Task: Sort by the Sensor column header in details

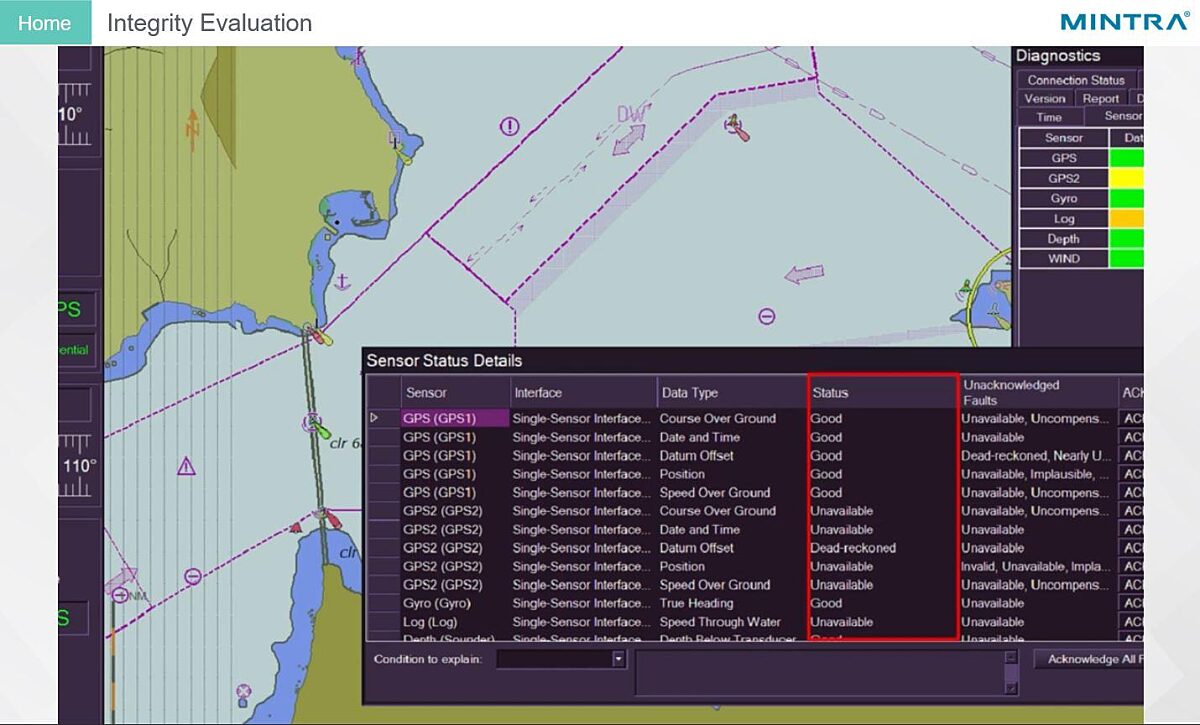Action: (x=455, y=392)
